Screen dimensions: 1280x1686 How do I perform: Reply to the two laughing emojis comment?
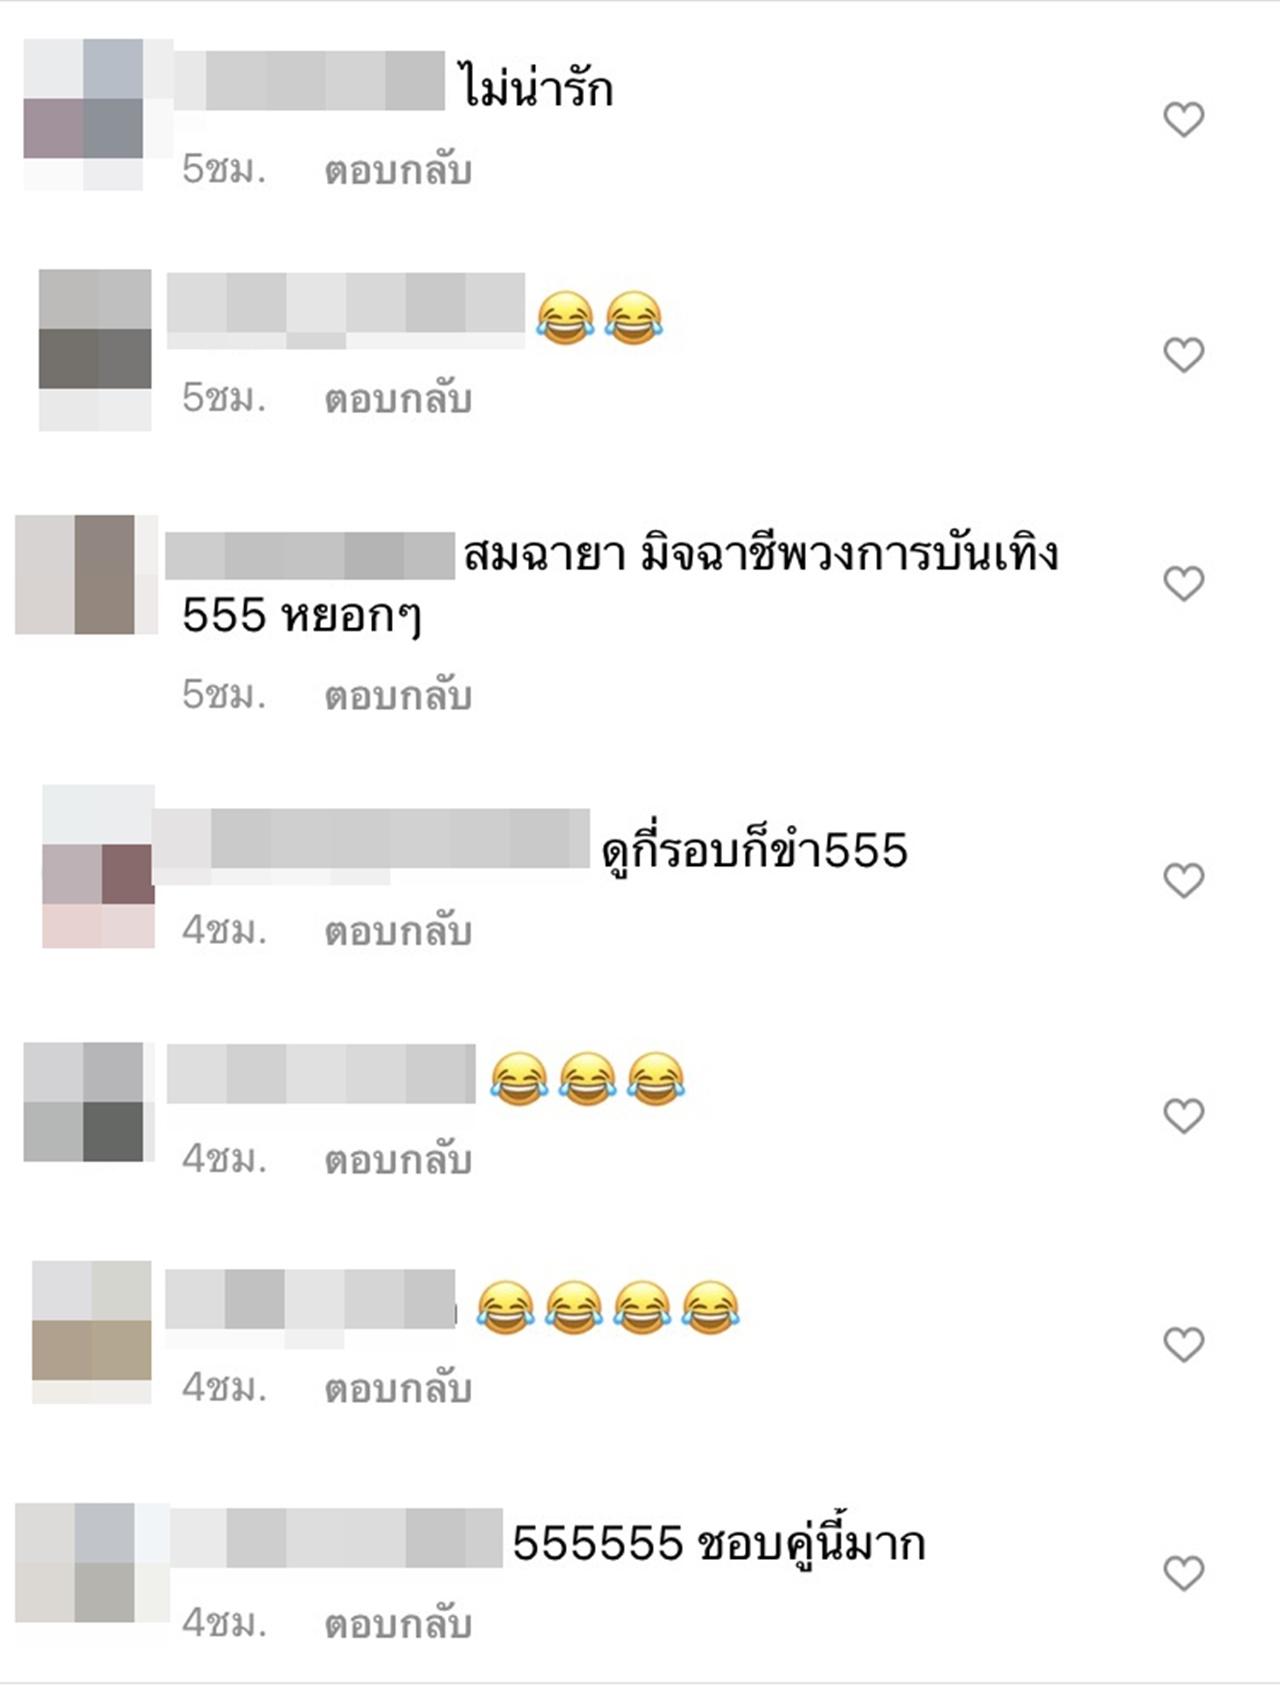click(398, 400)
